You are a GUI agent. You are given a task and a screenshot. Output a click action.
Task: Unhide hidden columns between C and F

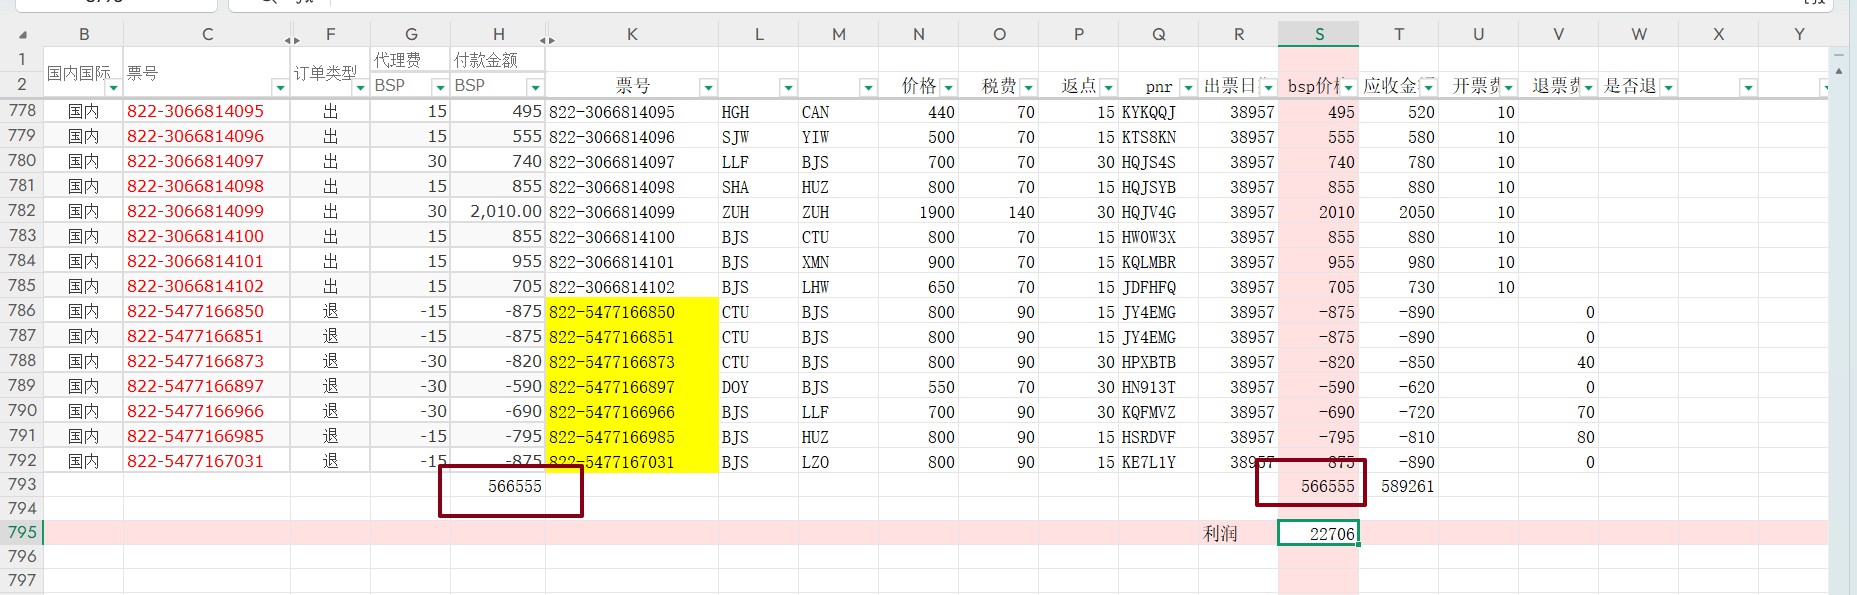[x=291, y=40]
